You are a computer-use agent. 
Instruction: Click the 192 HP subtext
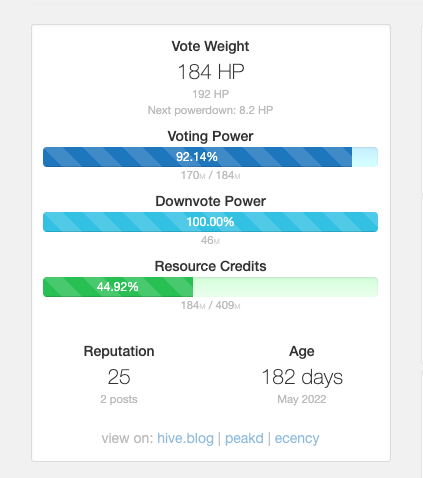[210, 94]
